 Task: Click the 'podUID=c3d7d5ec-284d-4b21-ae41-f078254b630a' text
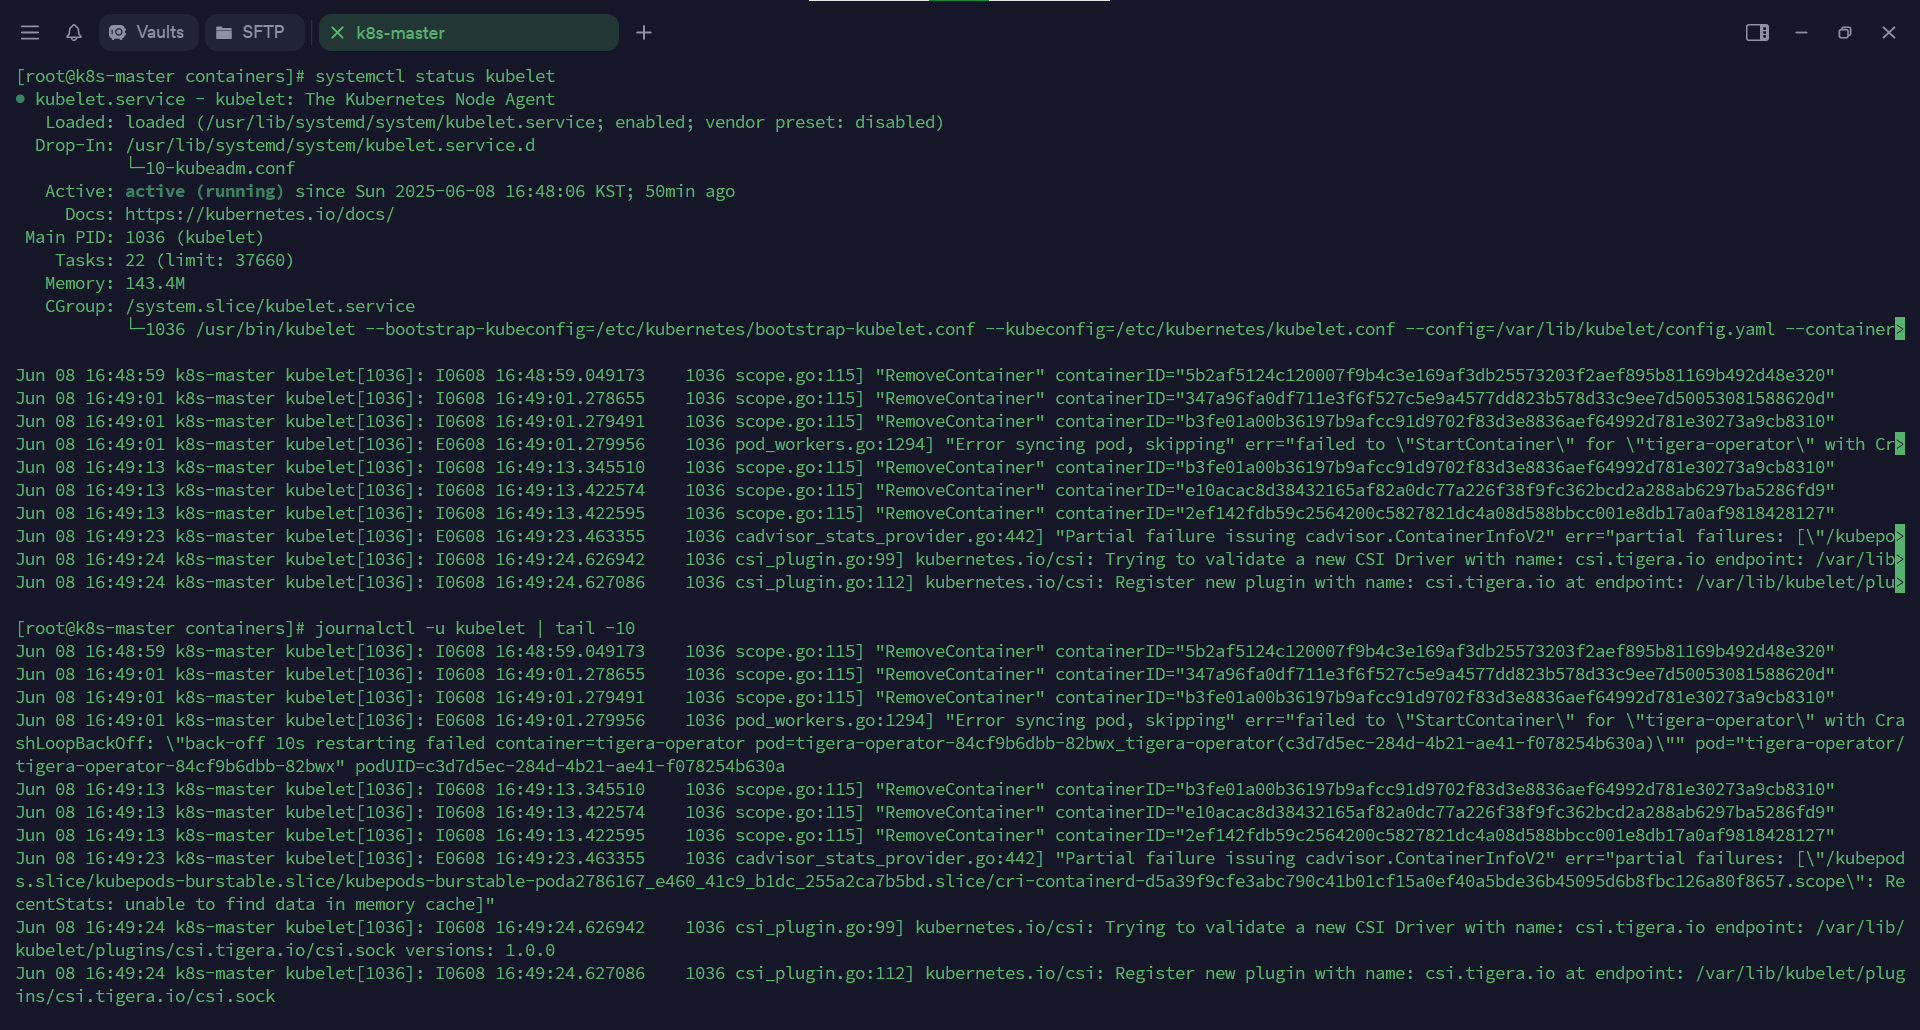(570, 766)
